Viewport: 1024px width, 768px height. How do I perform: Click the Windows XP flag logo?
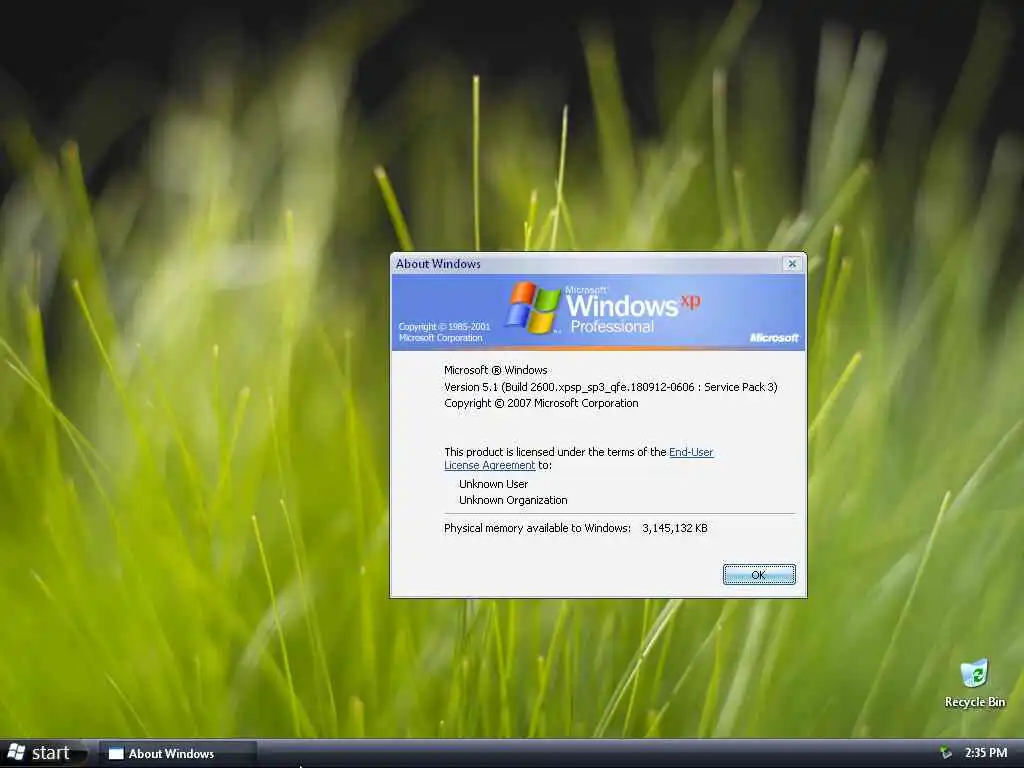point(534,307)
